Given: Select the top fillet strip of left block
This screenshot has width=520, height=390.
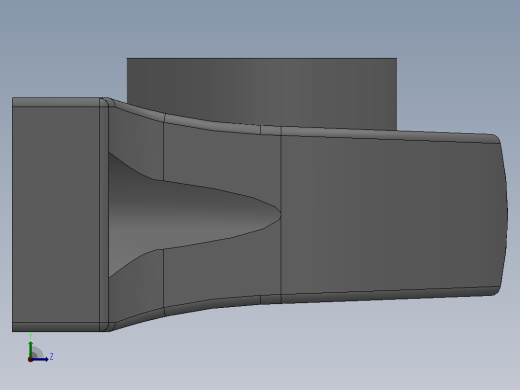Looking at the screenshot, I should coord(56,102).
